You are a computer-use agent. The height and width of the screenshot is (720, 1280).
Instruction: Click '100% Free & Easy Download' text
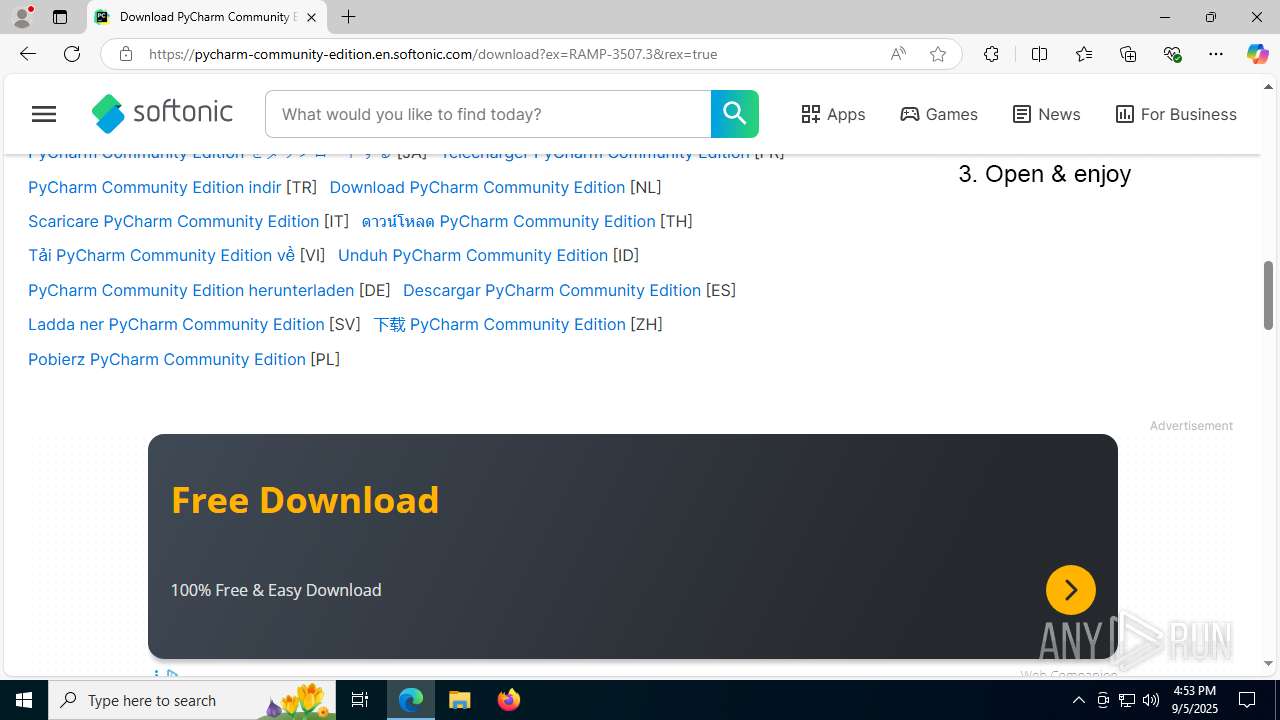276,590
